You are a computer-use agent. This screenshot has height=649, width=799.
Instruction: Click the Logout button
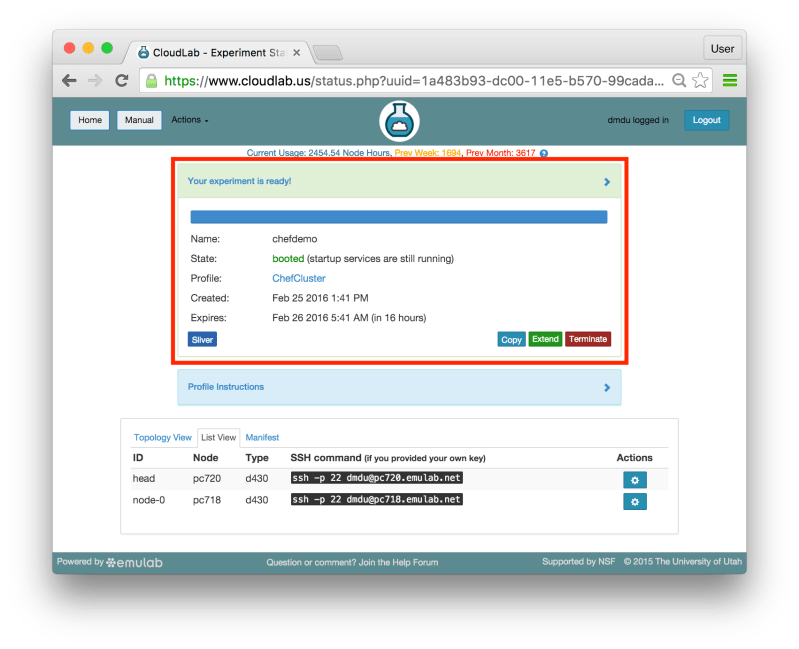coord(706,120)
